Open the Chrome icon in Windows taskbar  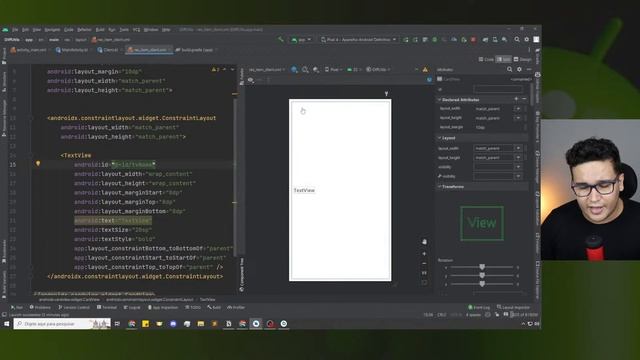coord(132,324)
